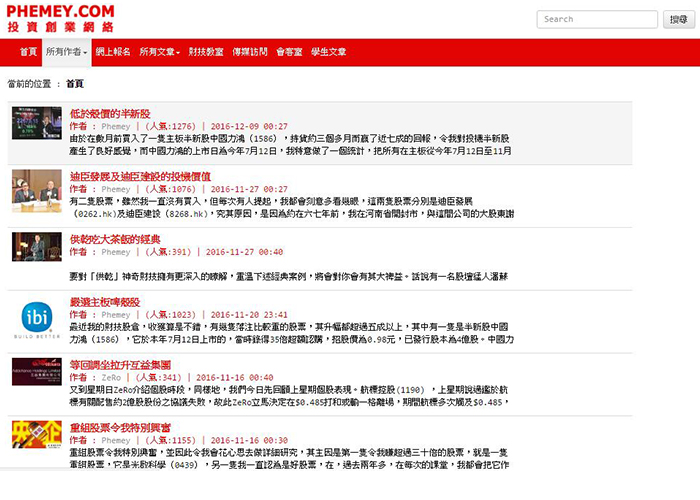Open the 財技教室 navigation item
The width and height of the screenshot is (700, 500).
[206, 51]
